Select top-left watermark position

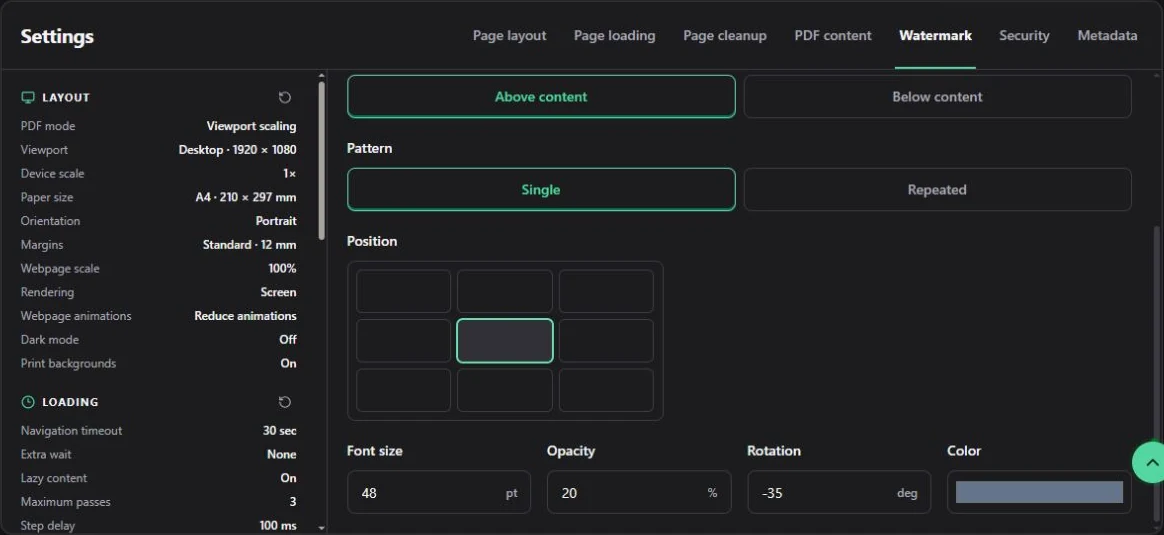tap(403, 291)
